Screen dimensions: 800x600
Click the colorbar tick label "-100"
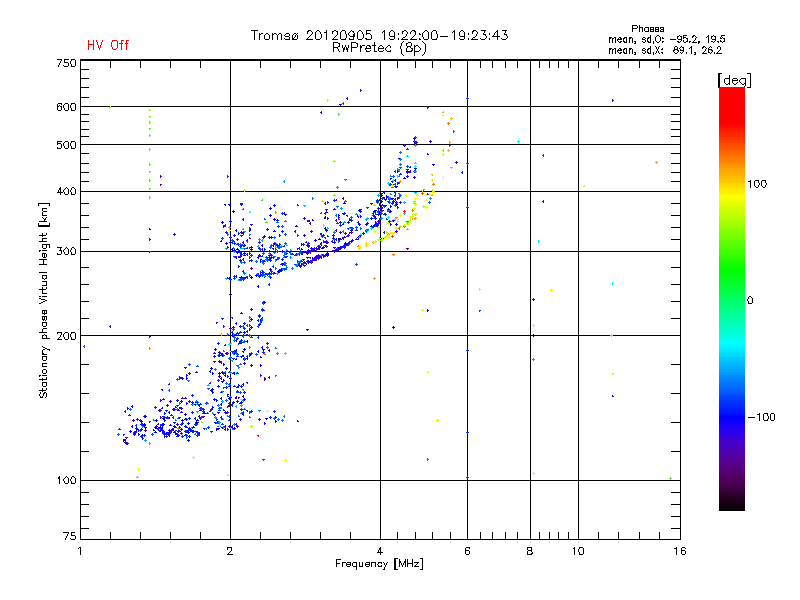click(x=761, y=417)
